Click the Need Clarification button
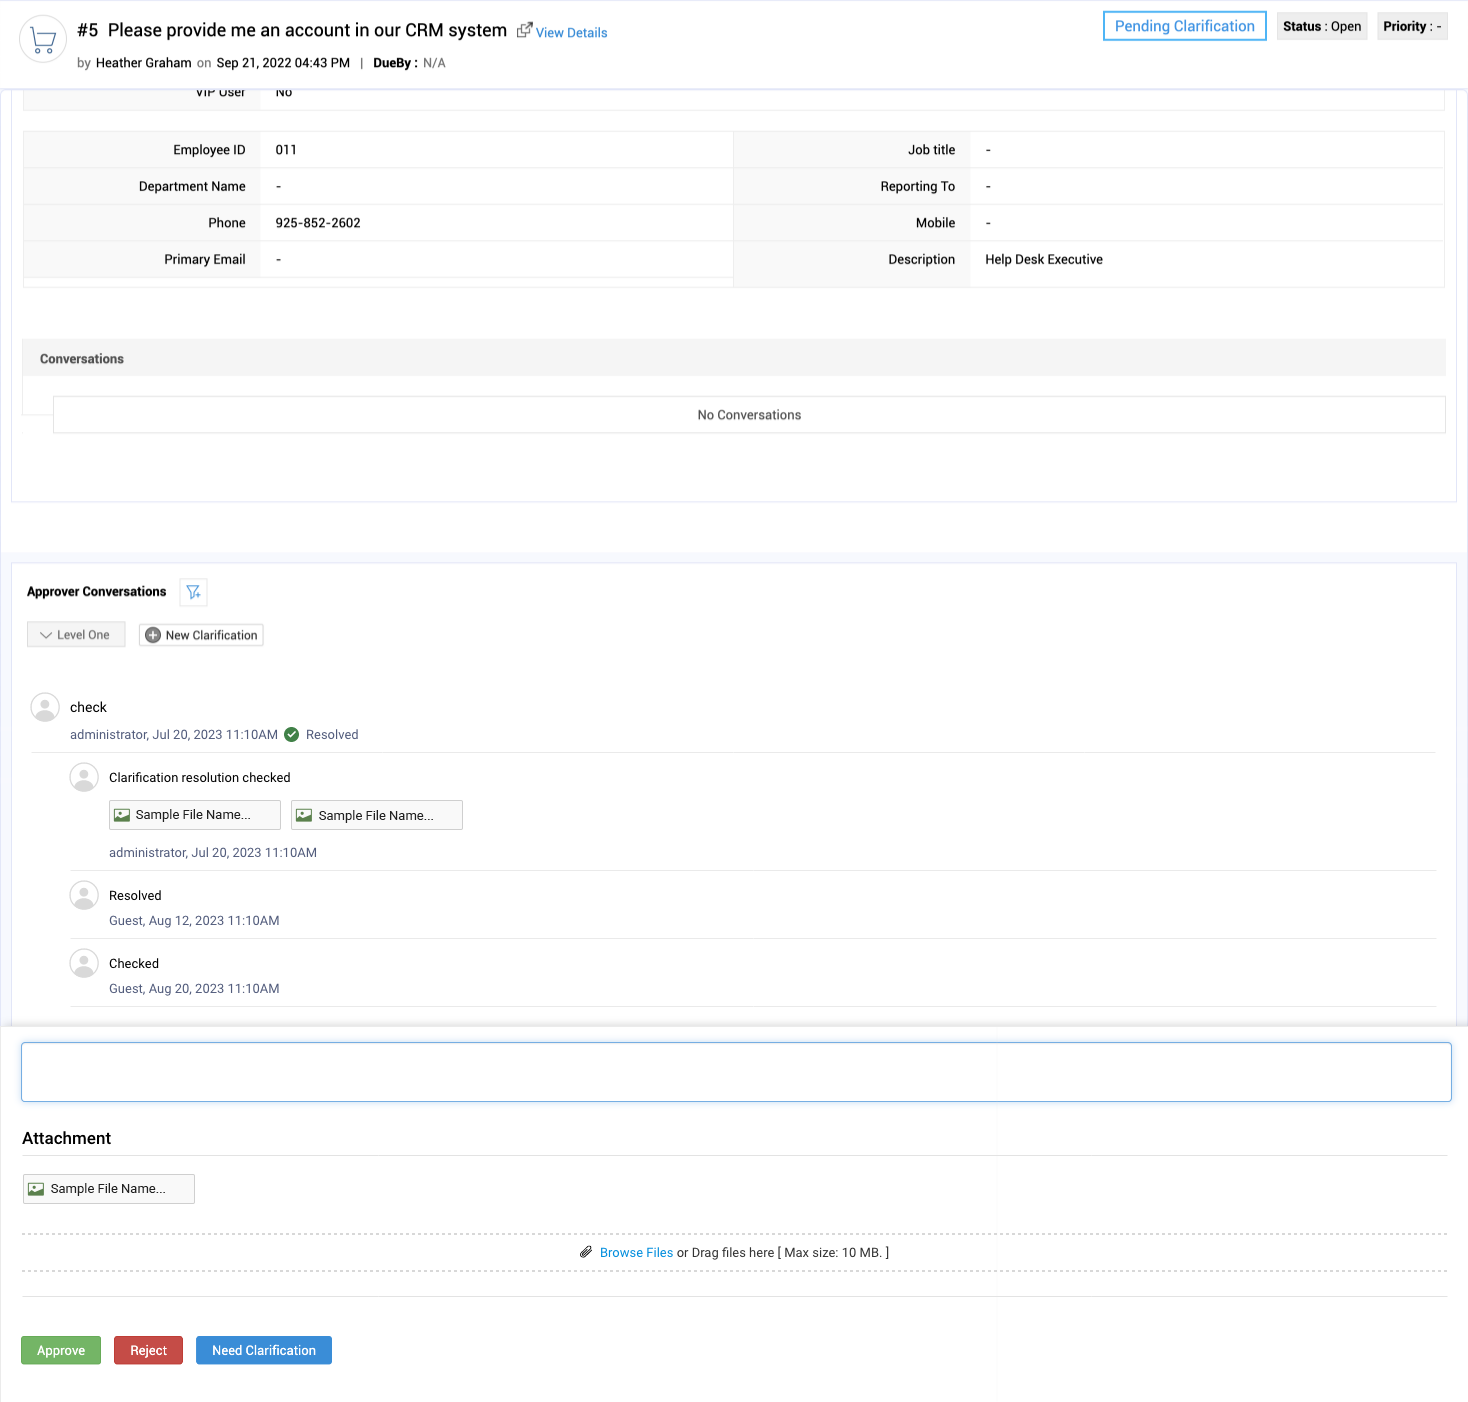 [263, 1350]
